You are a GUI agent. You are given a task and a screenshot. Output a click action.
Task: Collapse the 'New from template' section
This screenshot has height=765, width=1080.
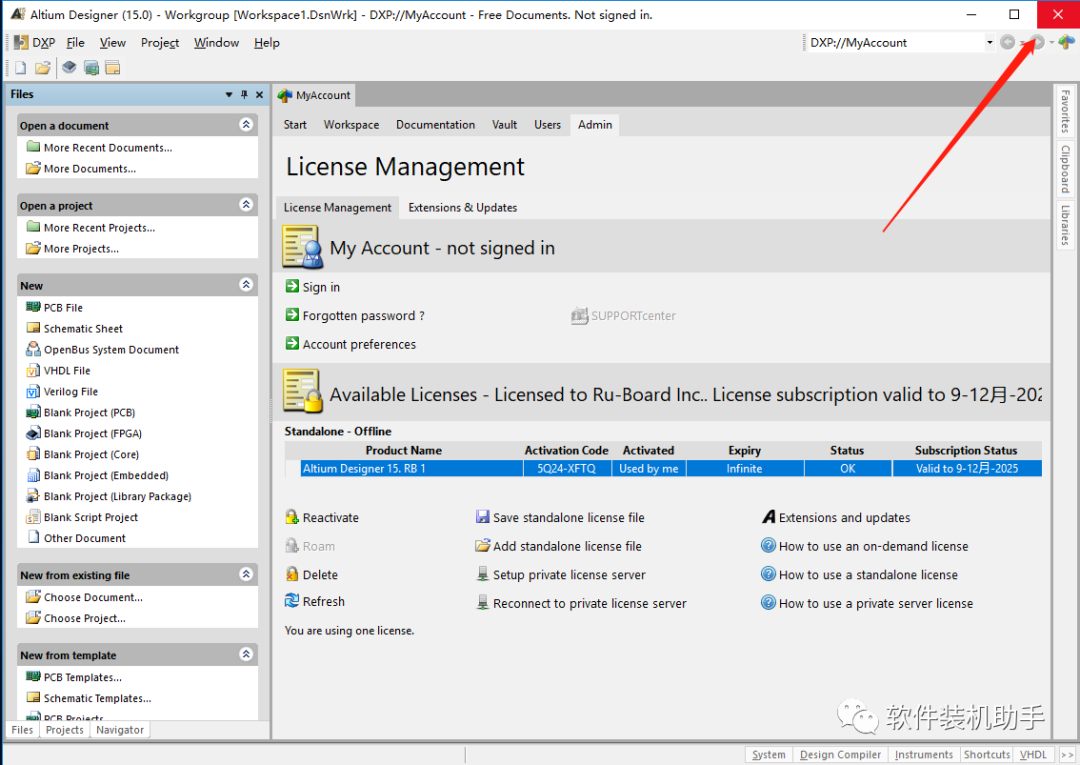[246, 654]
